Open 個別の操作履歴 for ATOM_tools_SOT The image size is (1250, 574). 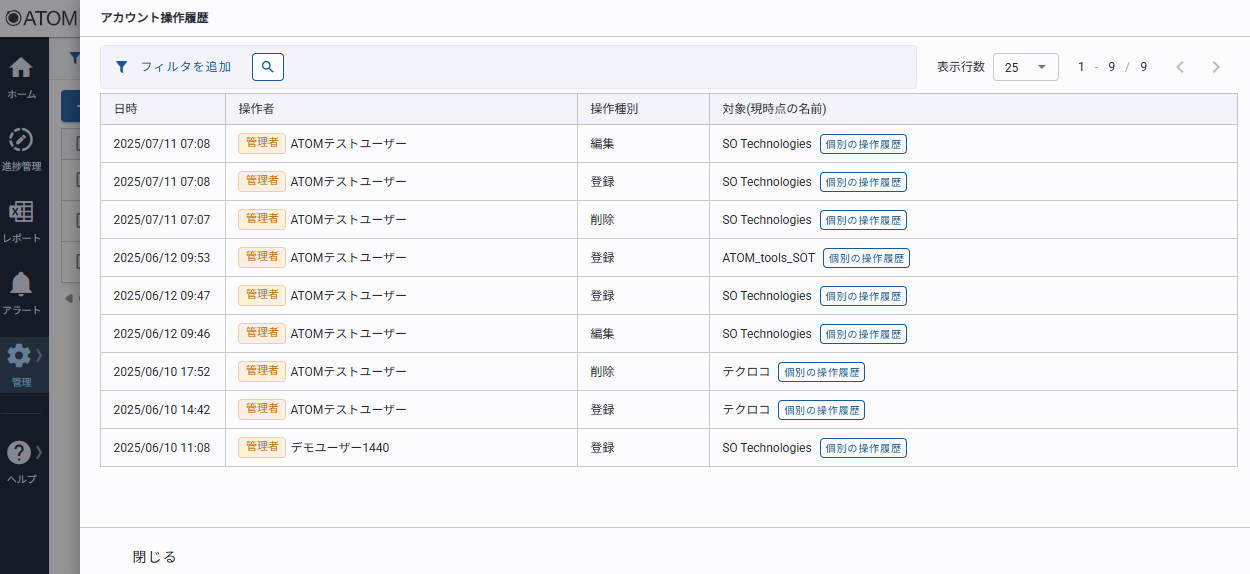pyautogui.click(x=866, y=258)
